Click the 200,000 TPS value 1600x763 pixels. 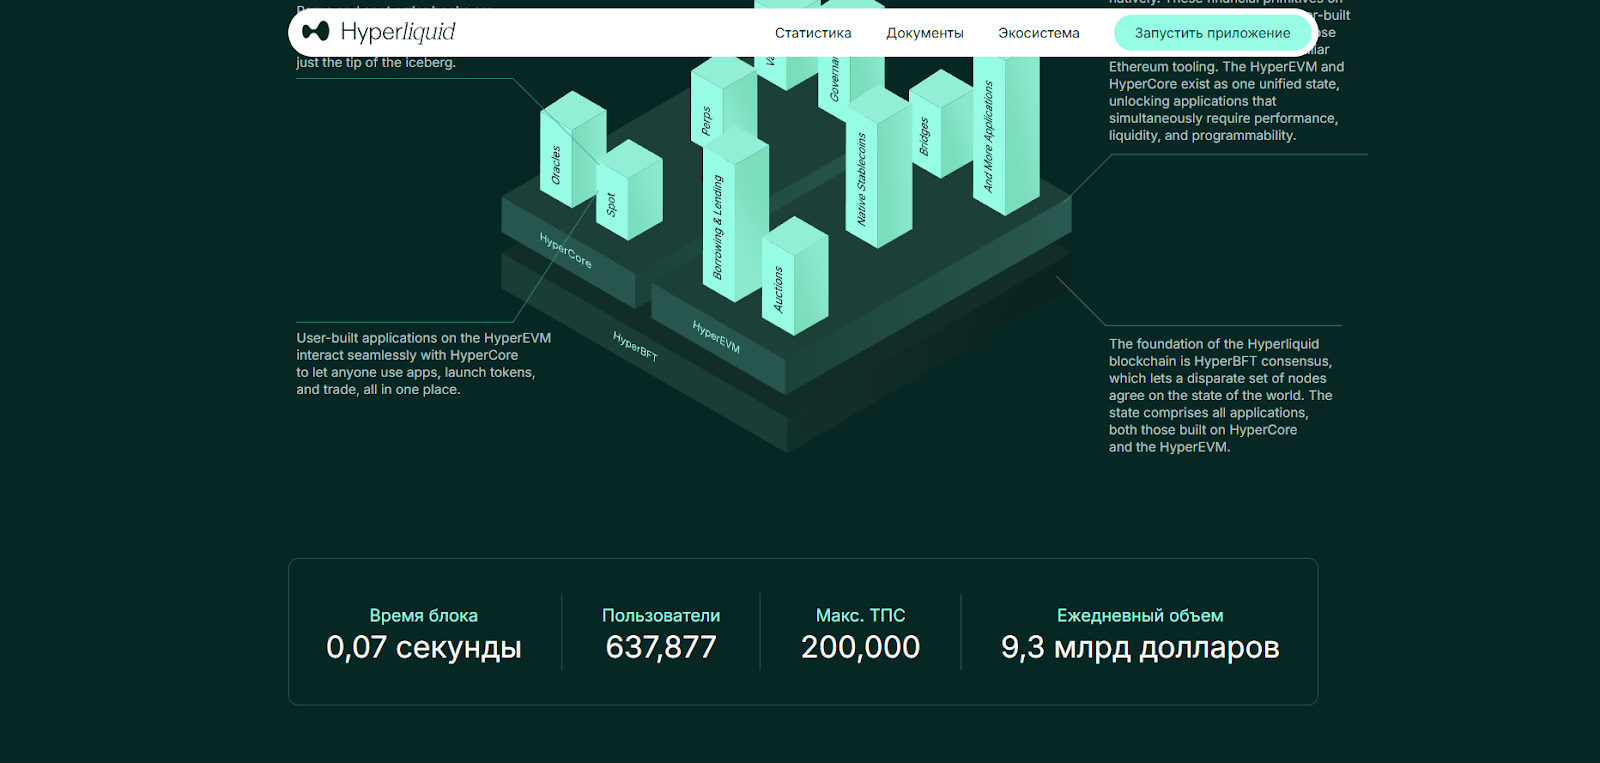tap(860, 647)
